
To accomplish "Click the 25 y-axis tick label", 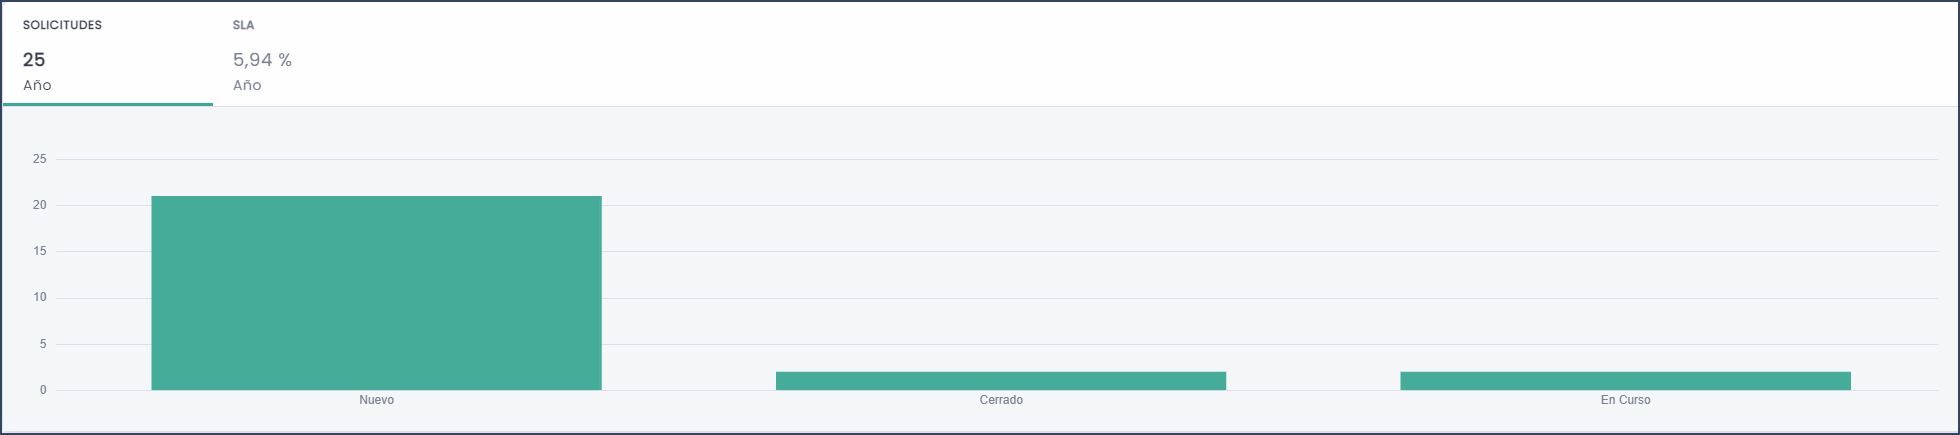I will [x=40, y=159].
